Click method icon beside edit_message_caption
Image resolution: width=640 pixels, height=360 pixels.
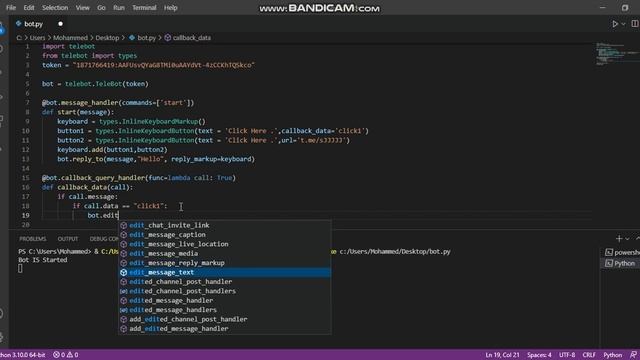pos(124,235)
